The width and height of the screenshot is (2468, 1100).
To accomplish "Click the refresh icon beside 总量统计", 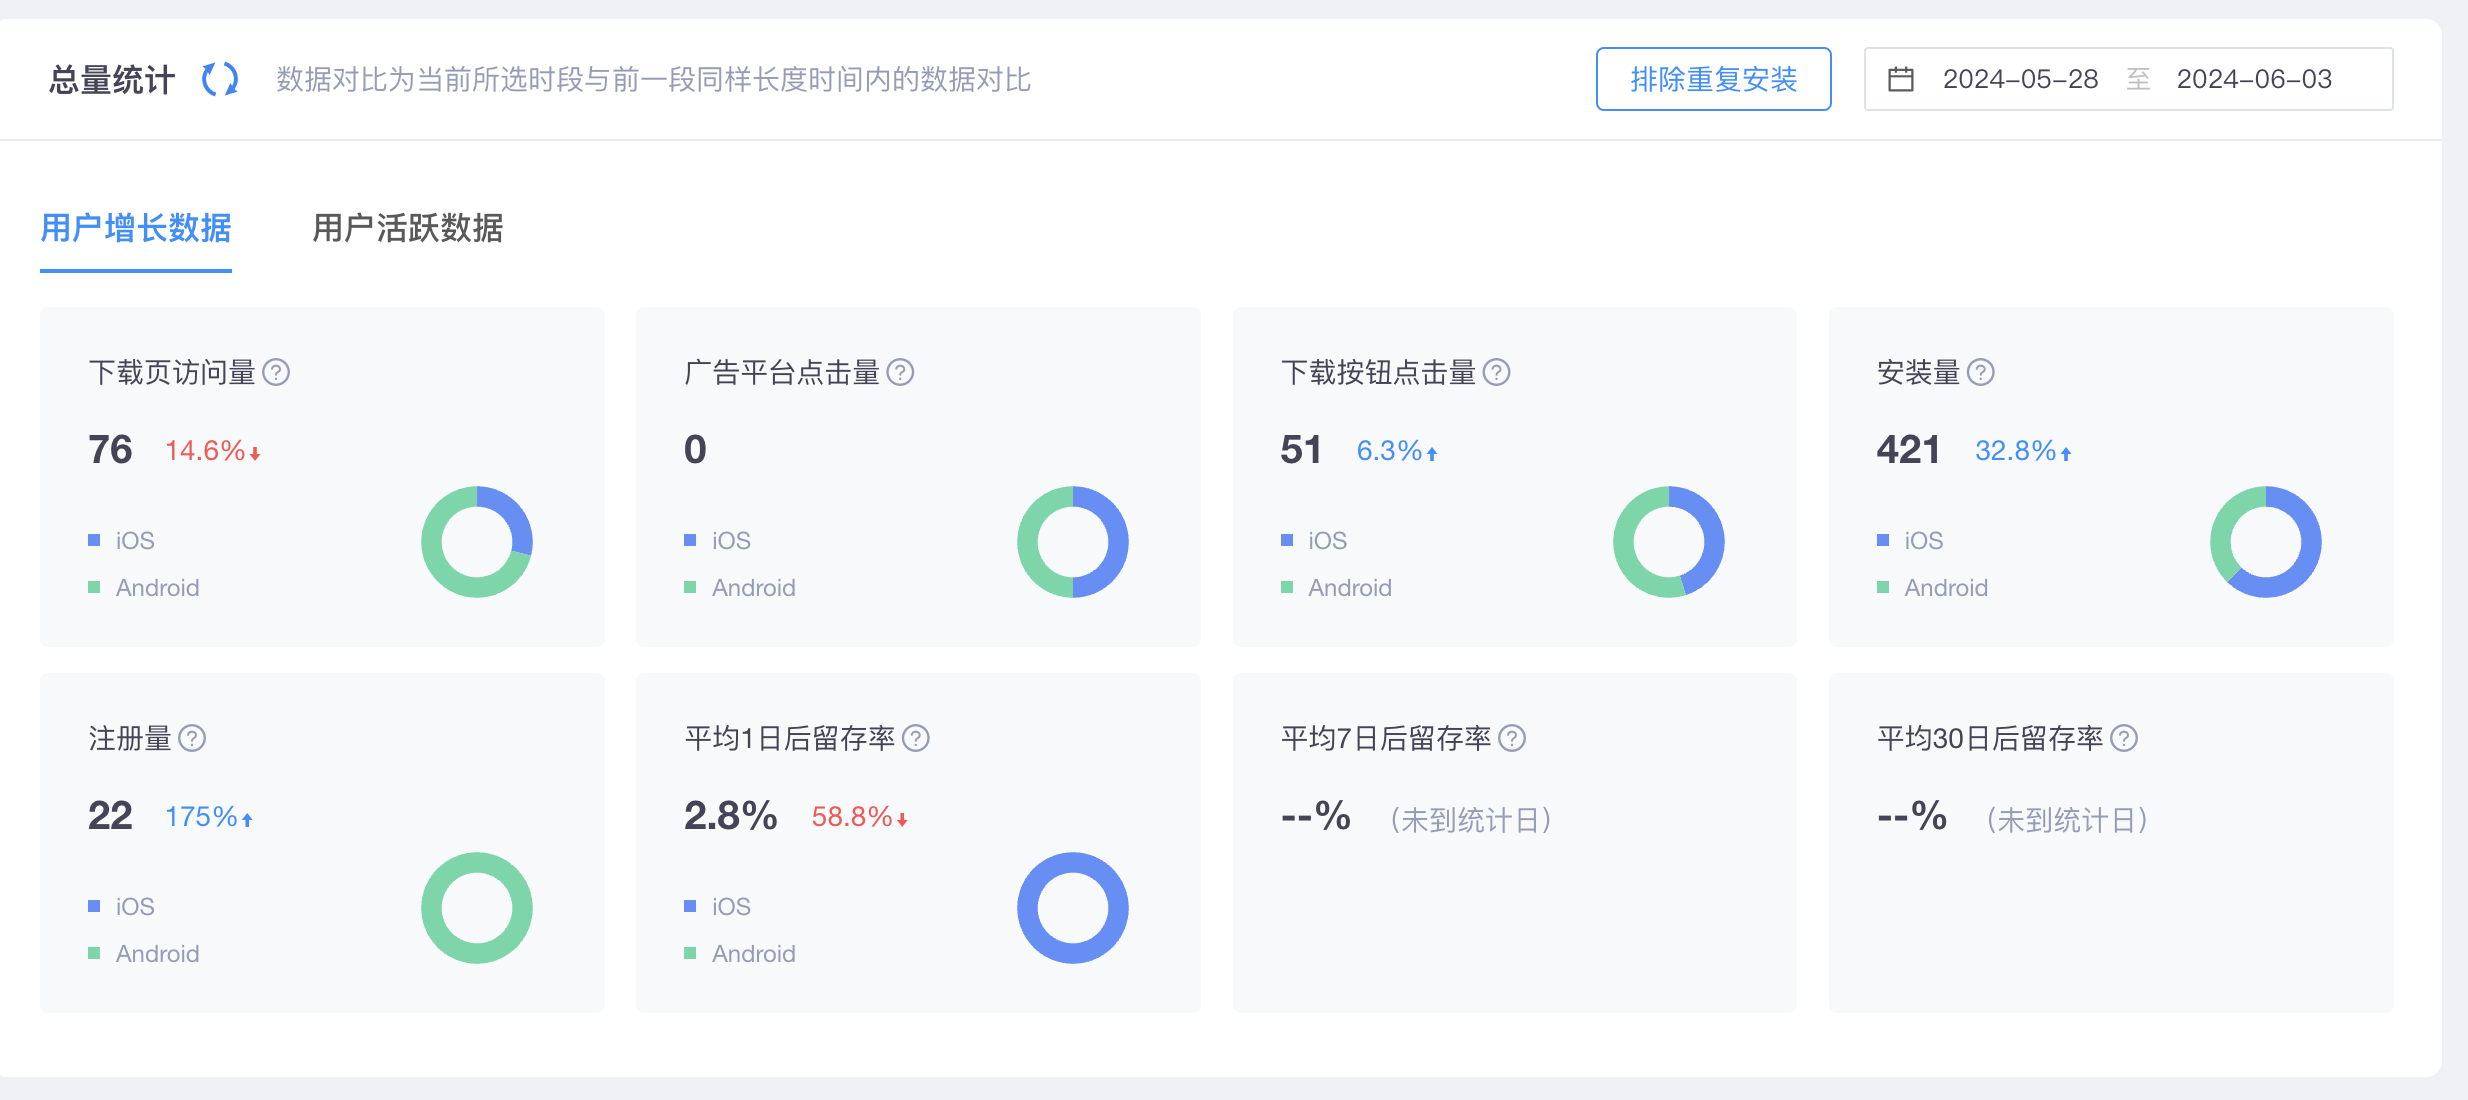I will point(220,79).
